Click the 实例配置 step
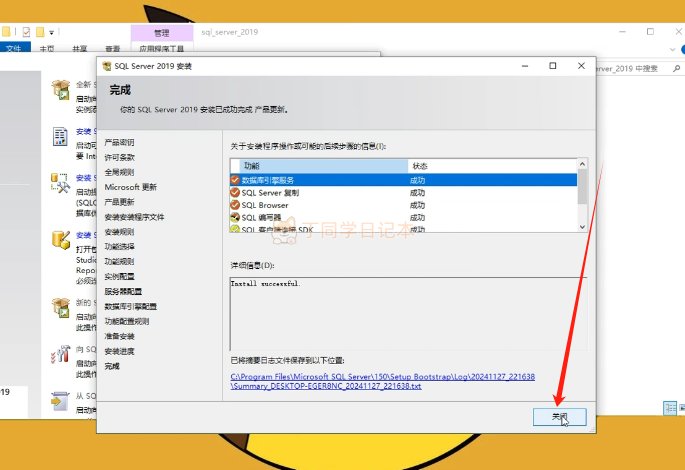The height and width of the screenshot is (470, 685). pyautogui.click(x=119, y=276)
